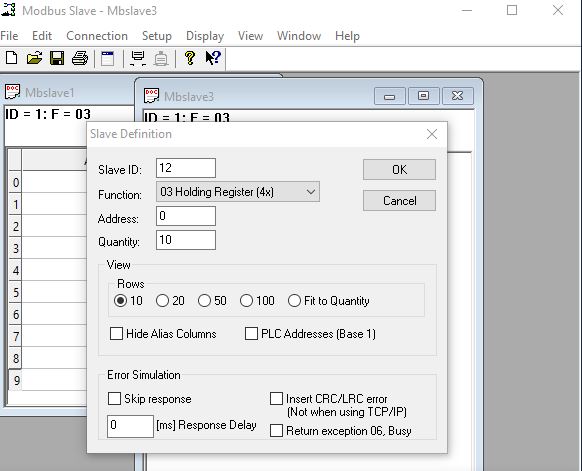Open the Display menu
582x471 pixels.
click(x=205, y=36)
